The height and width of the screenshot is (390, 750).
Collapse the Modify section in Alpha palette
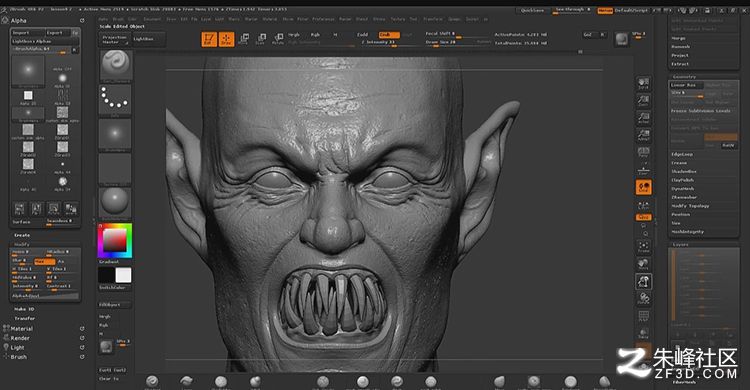(21, 244)
